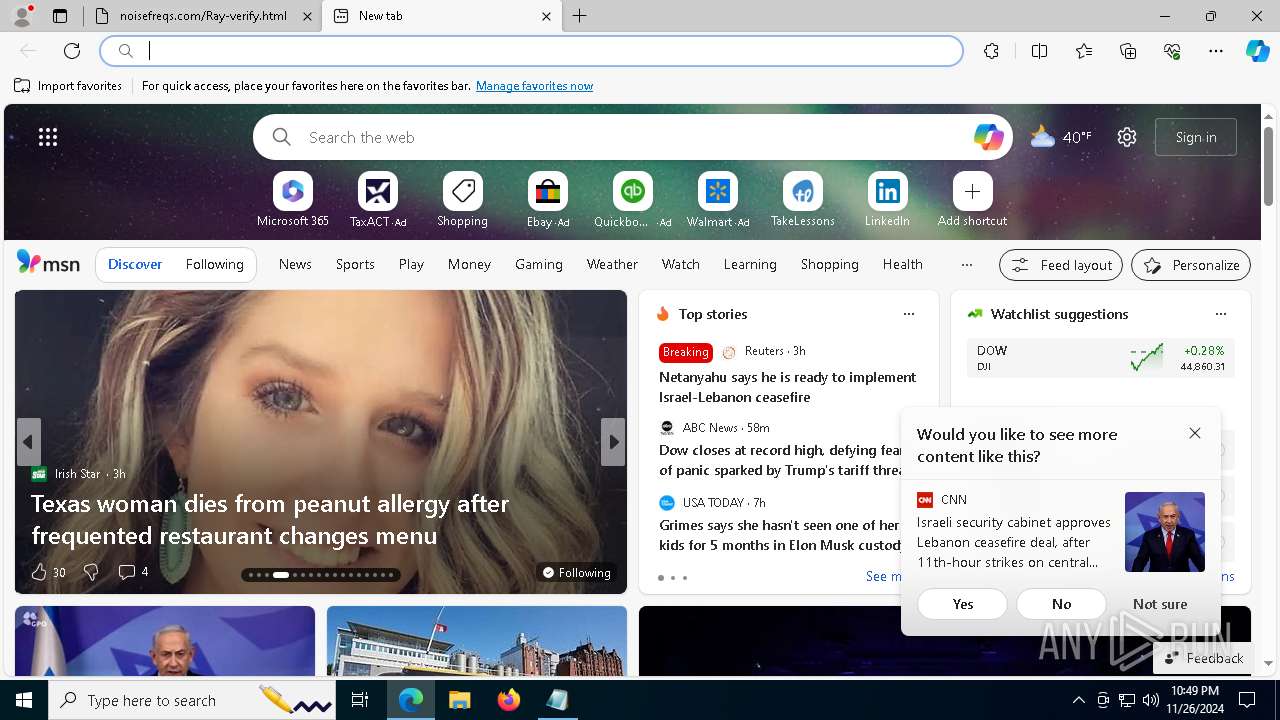Refresh the page

(x=72, y=51)
